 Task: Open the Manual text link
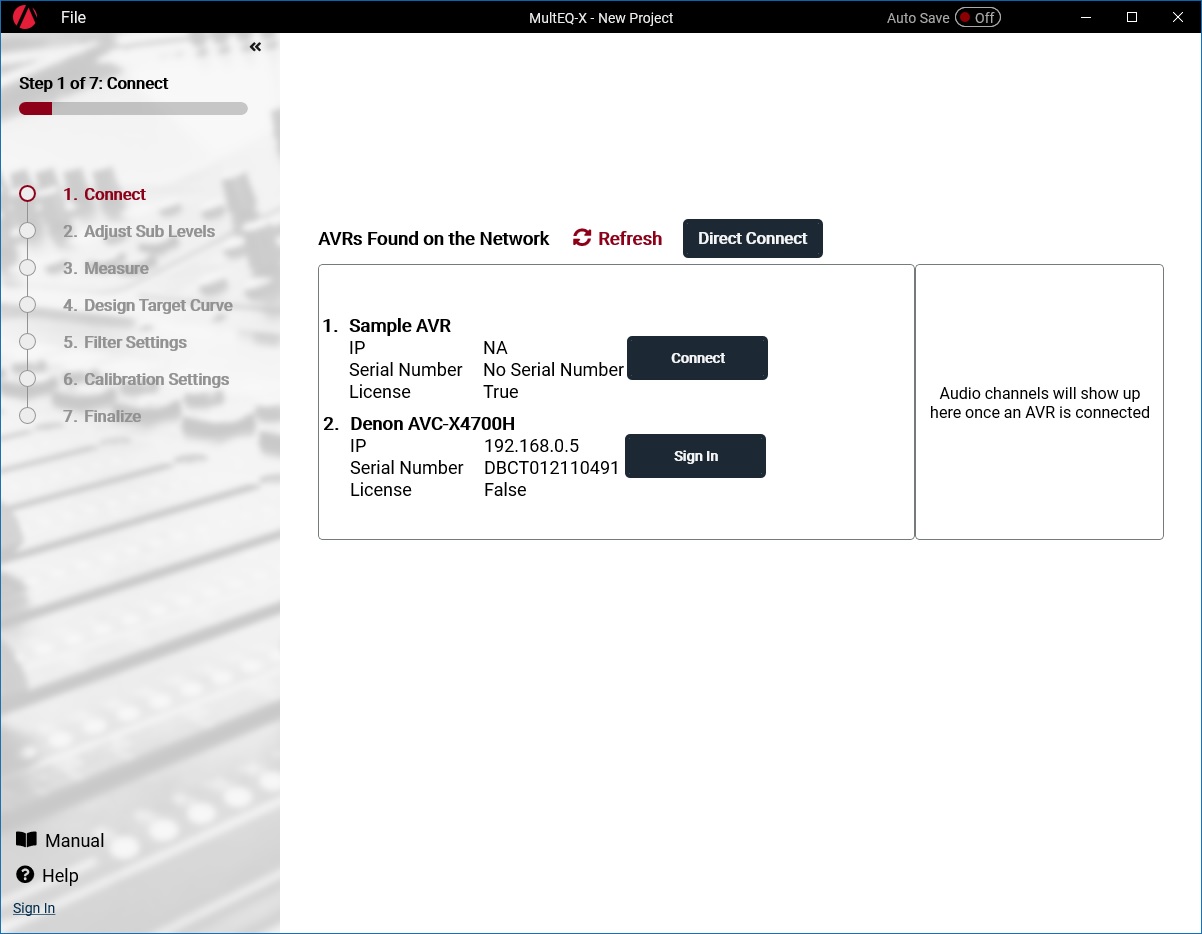pos(75,841)
